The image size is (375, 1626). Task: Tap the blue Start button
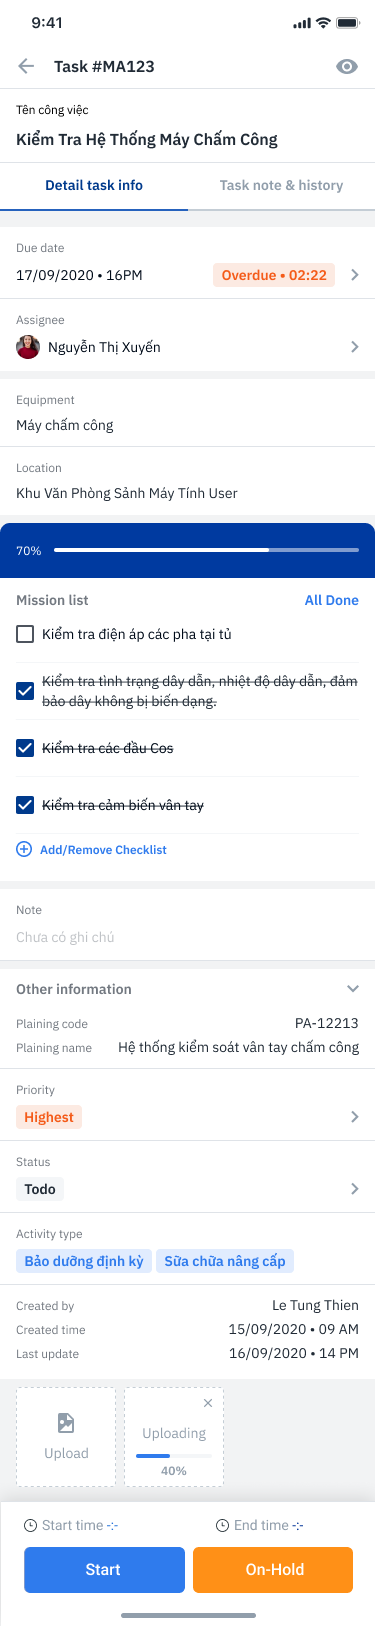(104, 1569)
